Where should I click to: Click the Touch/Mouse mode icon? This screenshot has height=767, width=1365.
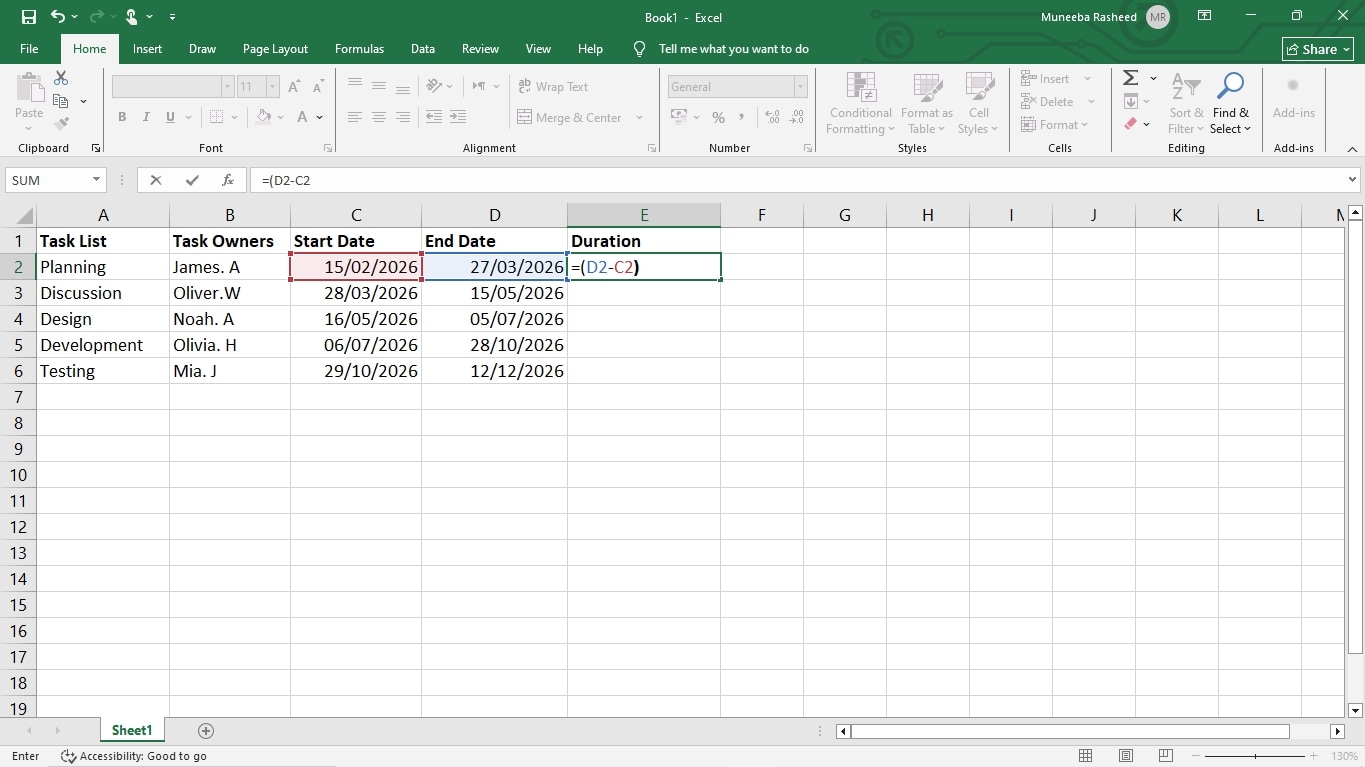tap(131, 17)
